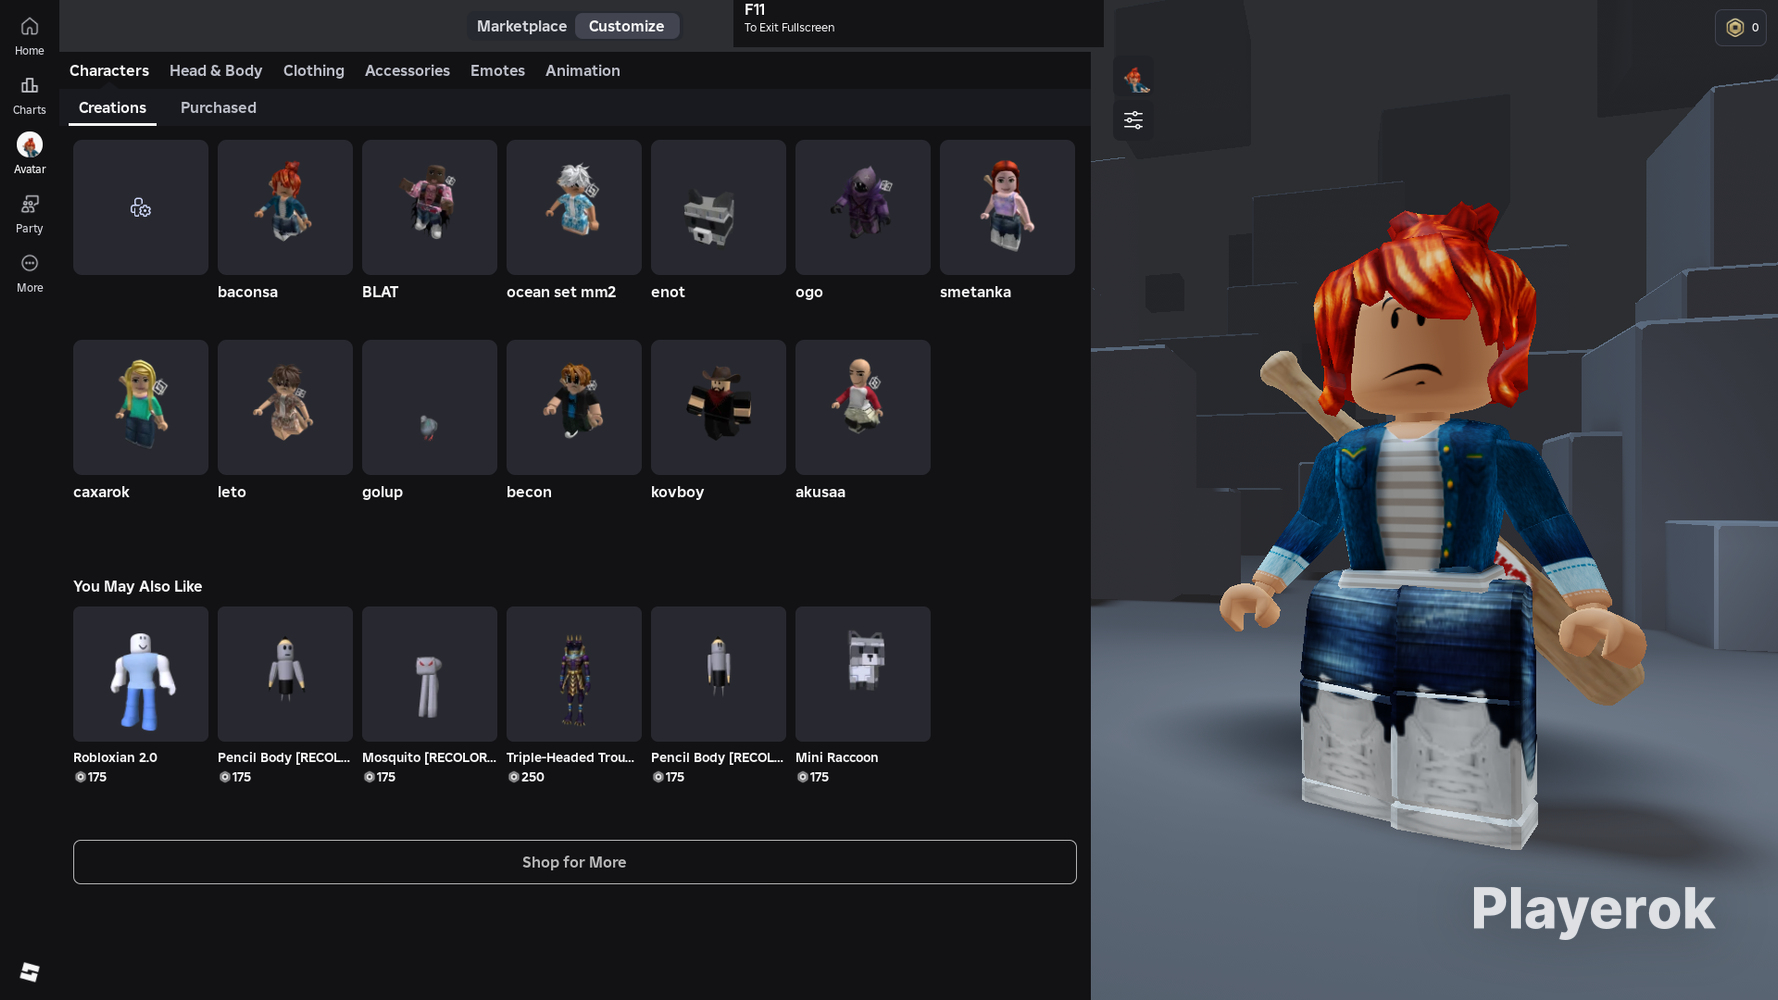Select the smetanka character outfit
This screenshot has height=1000, width=1778.
(x=1007, y=207)
